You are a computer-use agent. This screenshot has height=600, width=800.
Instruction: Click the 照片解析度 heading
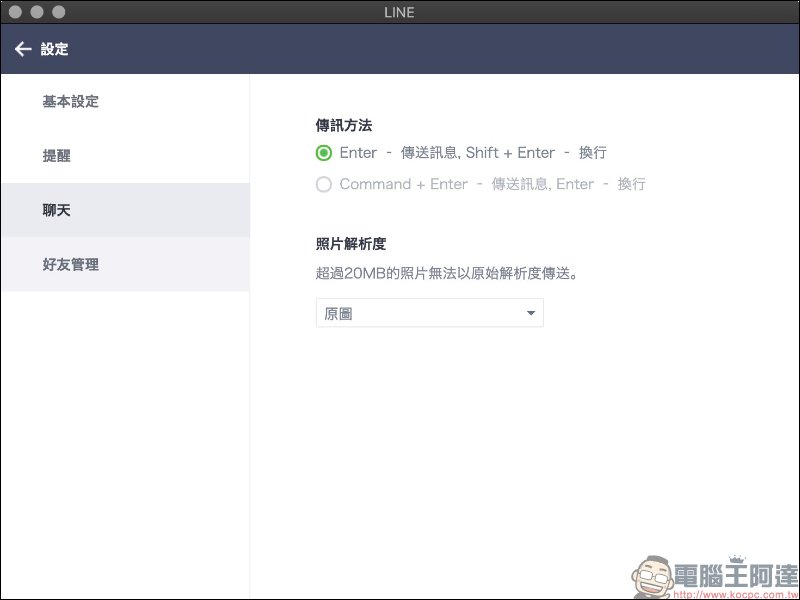point(351,244)
